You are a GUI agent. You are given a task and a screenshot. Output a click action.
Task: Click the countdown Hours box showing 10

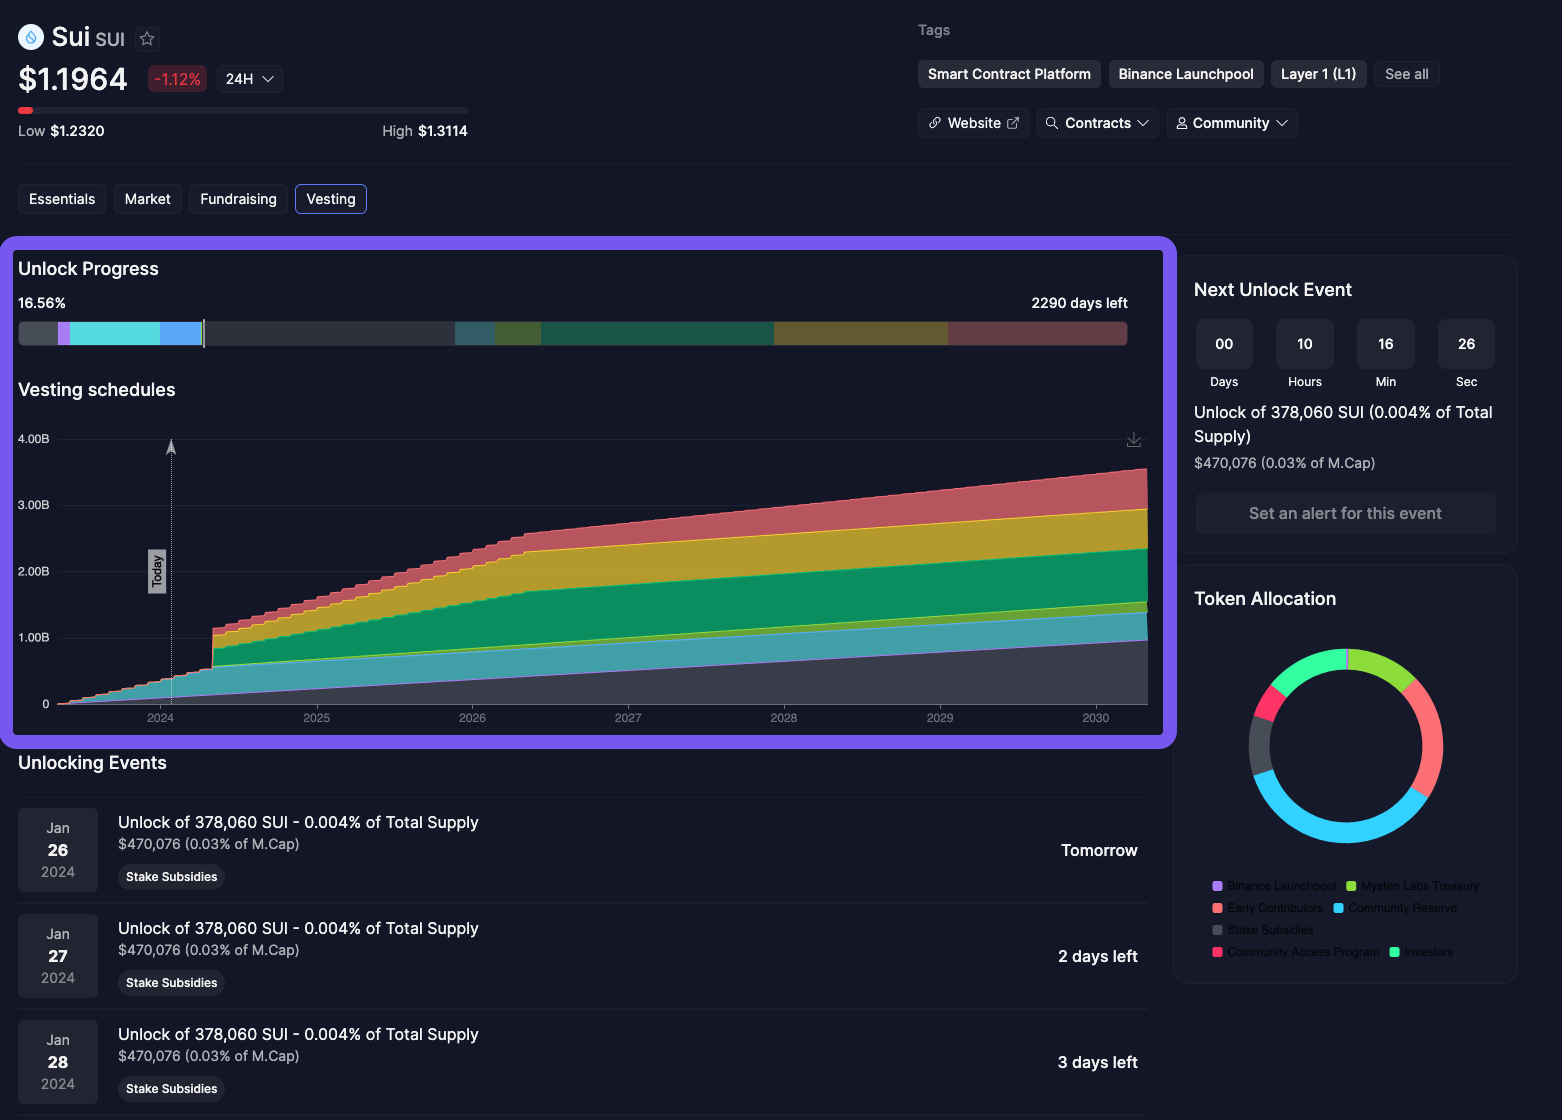tap(1305, 344)
